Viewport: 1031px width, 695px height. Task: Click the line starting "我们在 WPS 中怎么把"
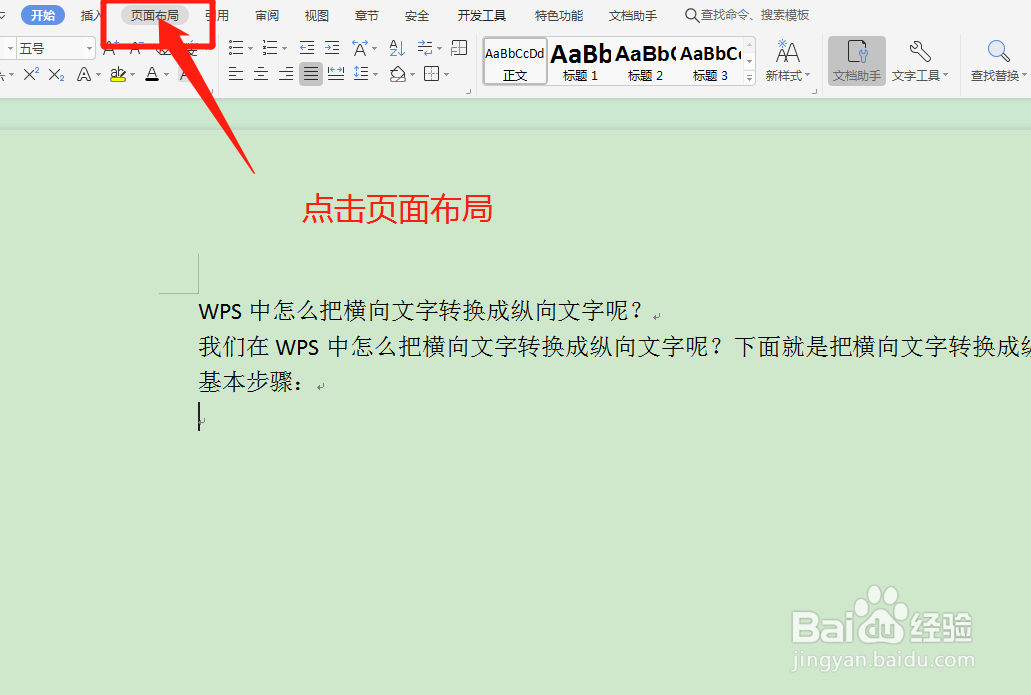615,347
